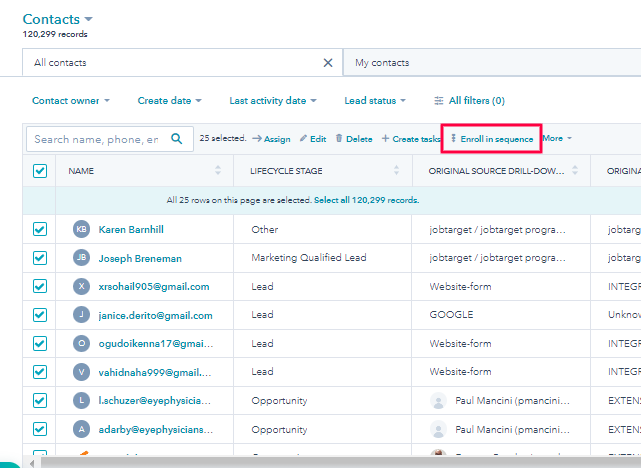Close the All contacts tab with X
641x468 pixels.
coord(328,63)
